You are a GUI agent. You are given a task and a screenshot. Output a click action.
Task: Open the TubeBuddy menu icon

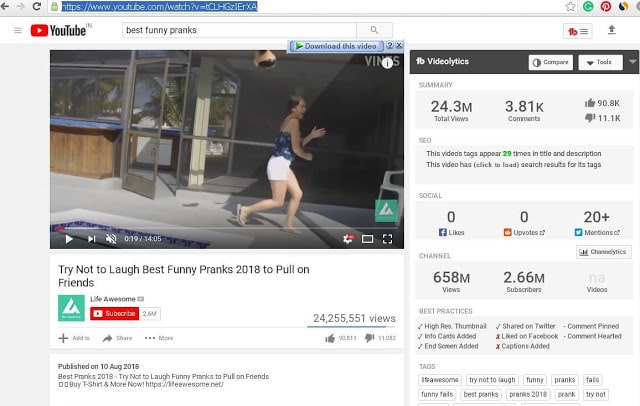pos(578,31)
